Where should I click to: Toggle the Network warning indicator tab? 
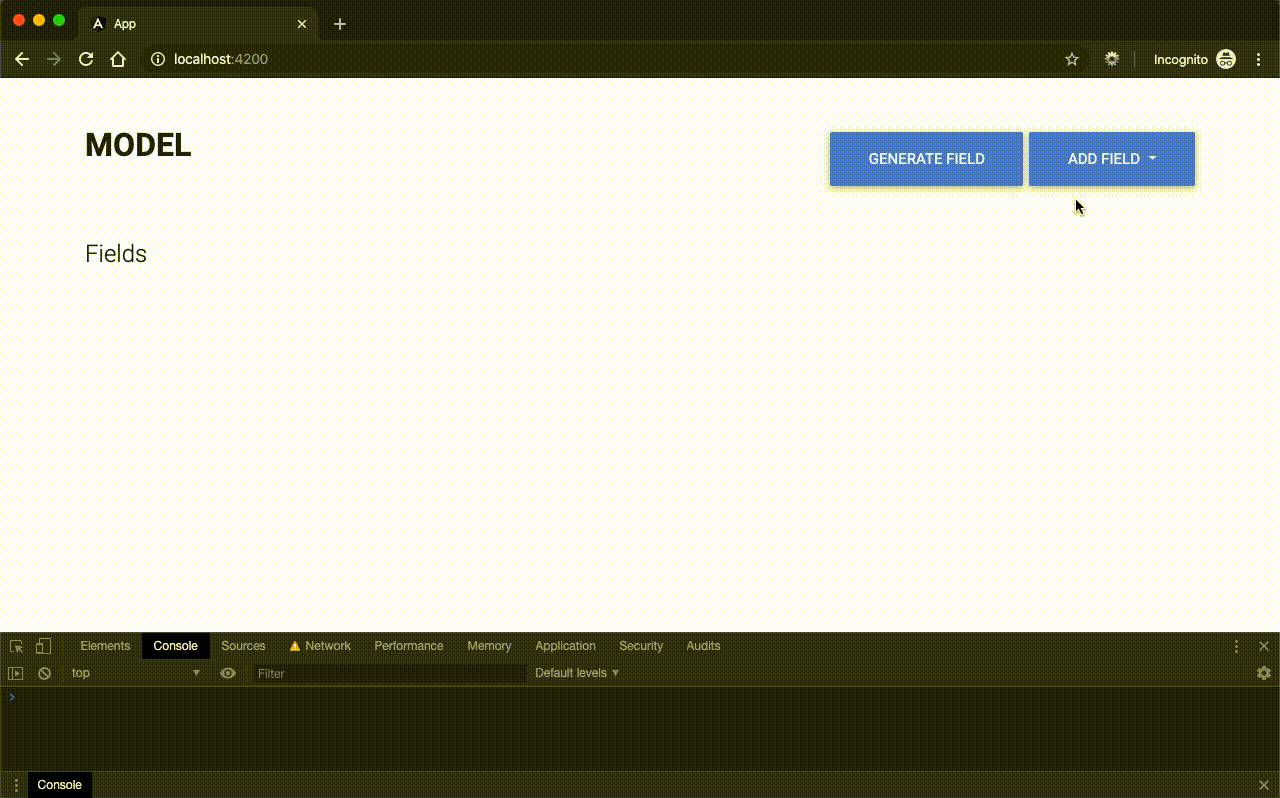[321, 646]
